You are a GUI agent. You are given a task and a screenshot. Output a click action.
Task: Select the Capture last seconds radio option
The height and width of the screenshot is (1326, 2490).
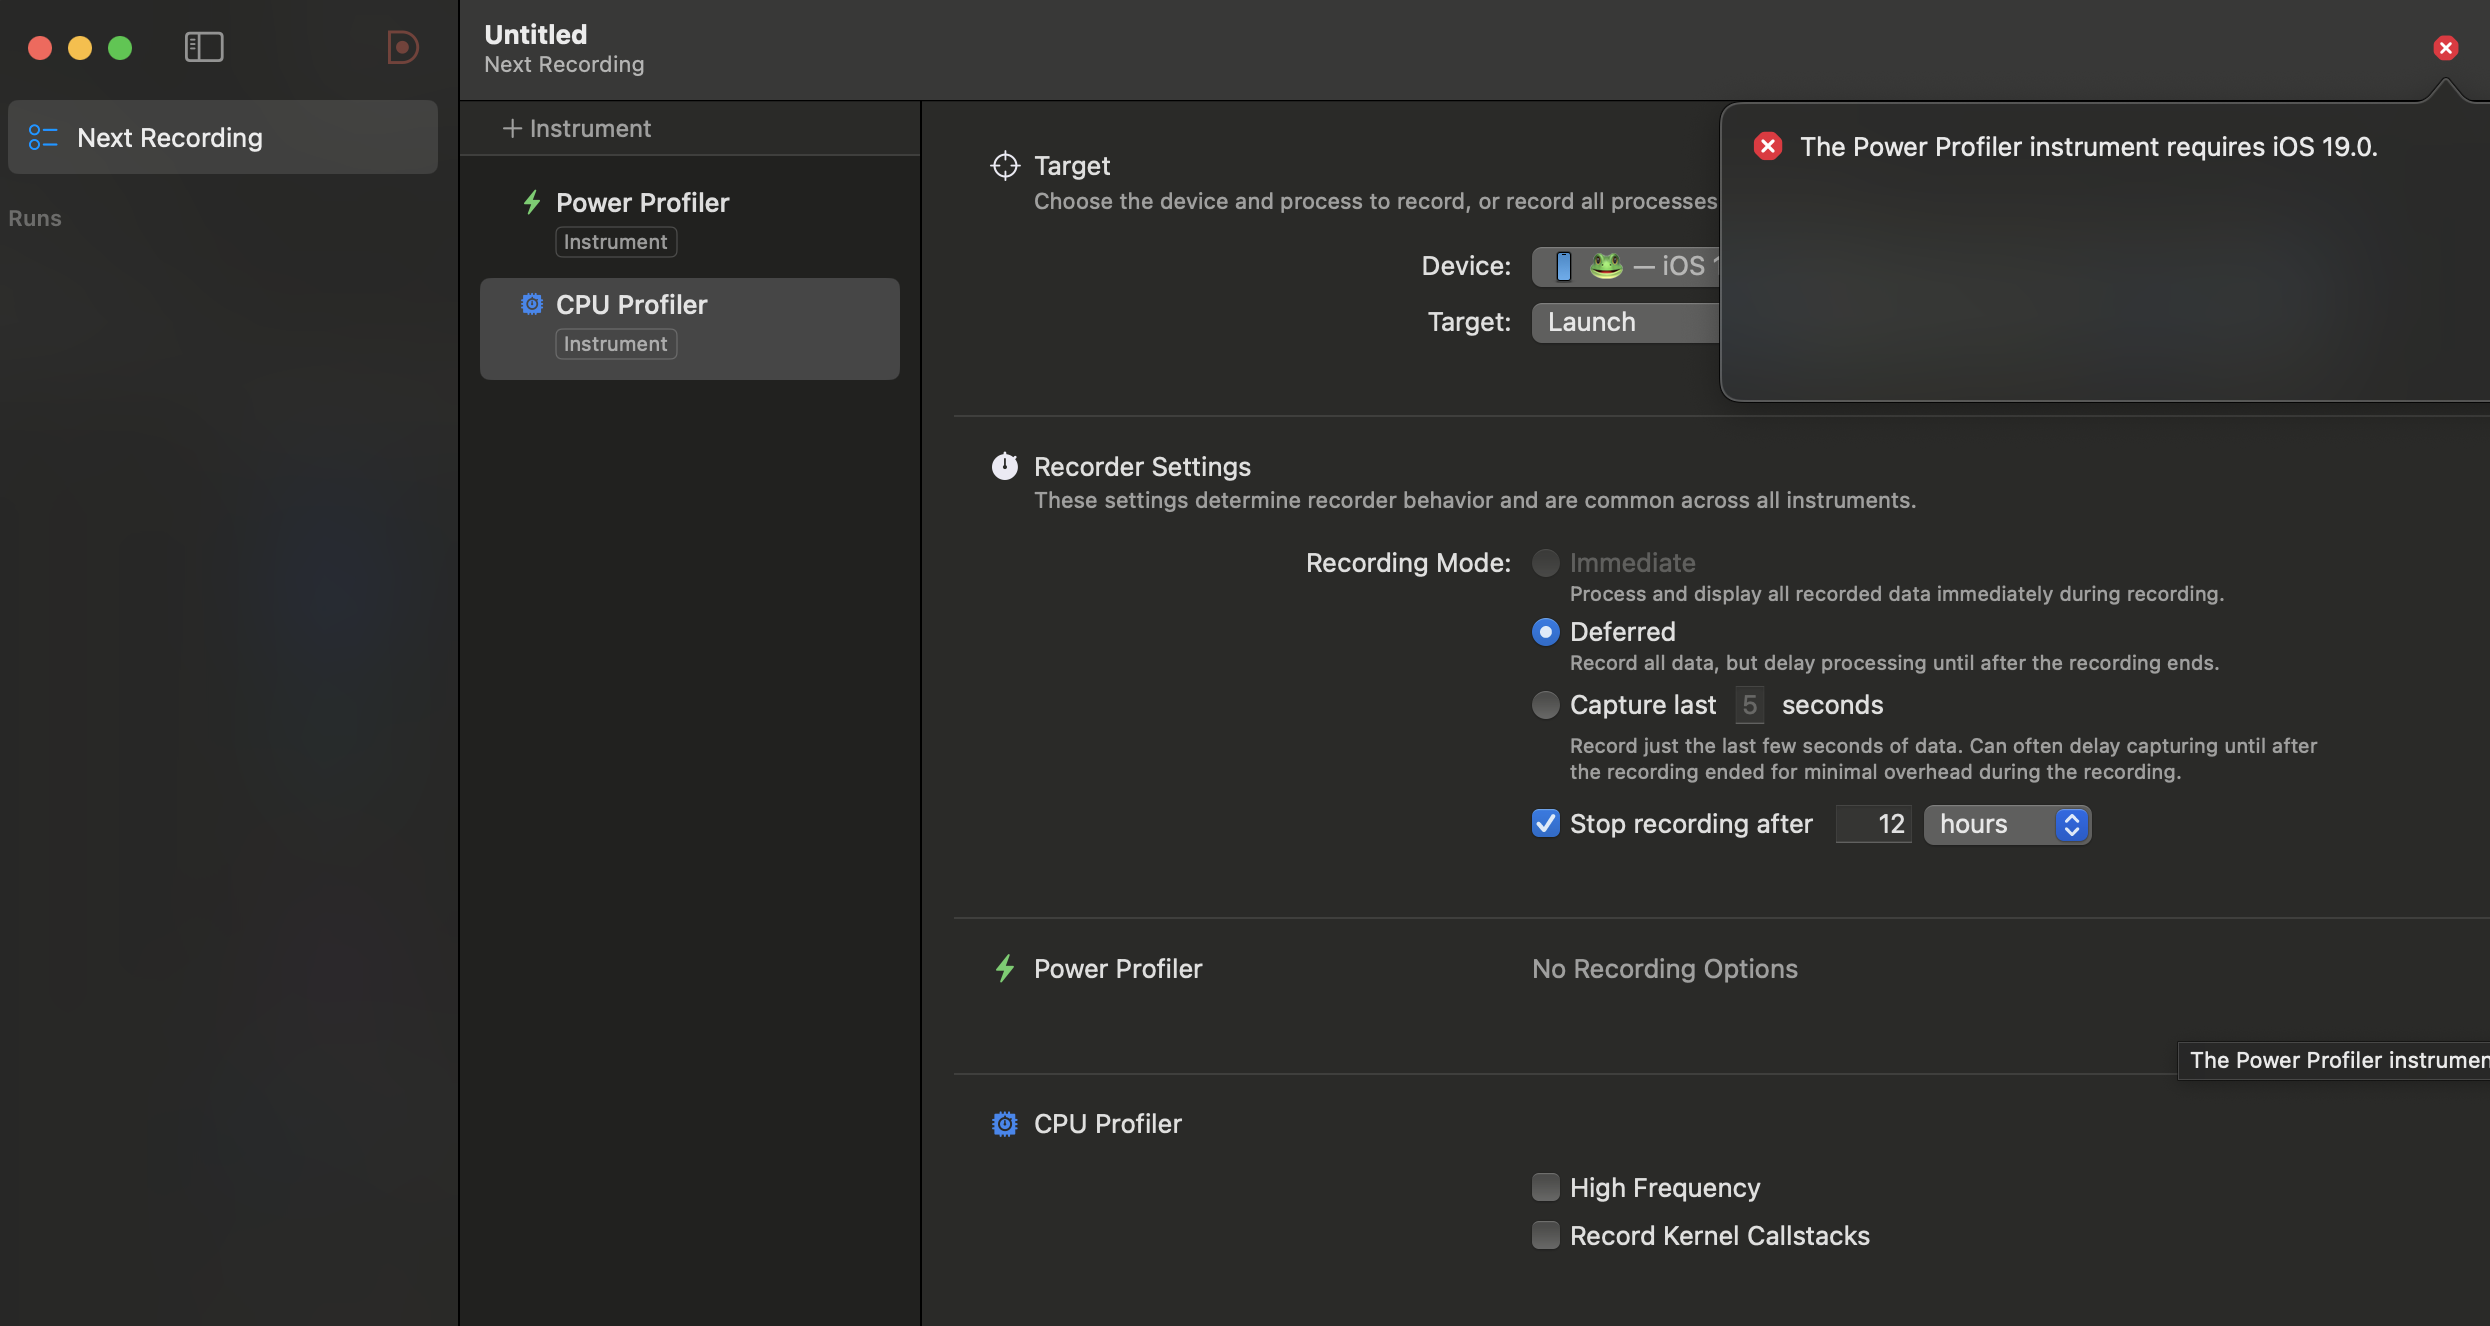(1545, 705)
